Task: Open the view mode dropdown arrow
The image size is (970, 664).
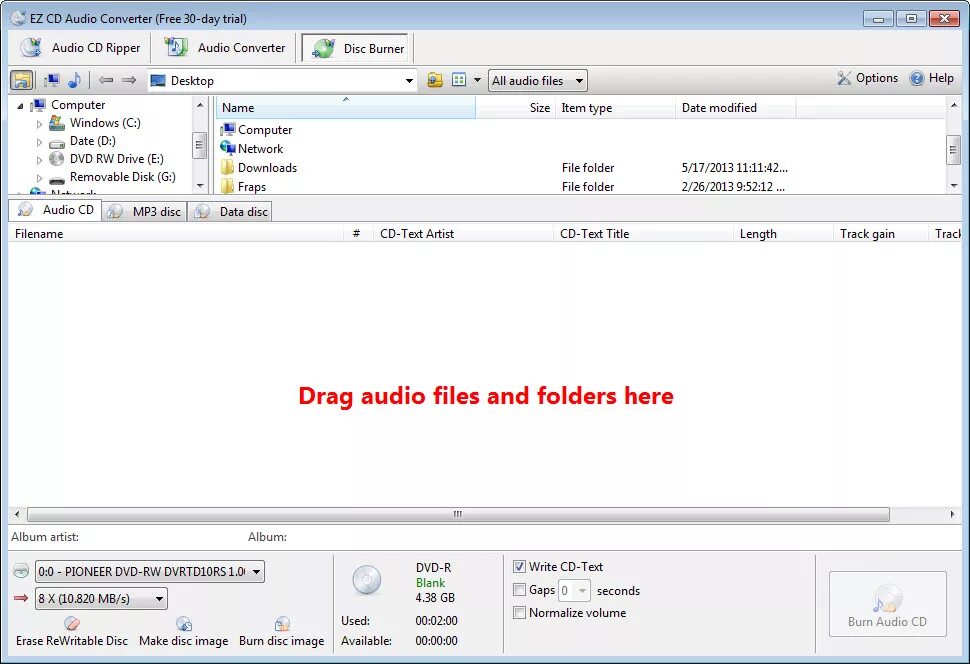Action: coord(477,80)
